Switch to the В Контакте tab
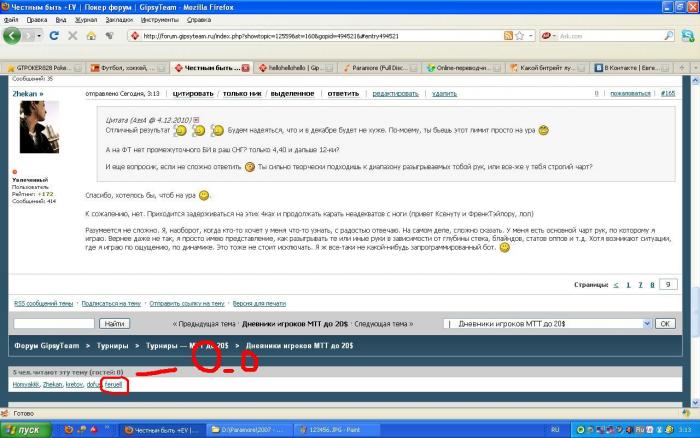Viewport: 700px width, 438px height. click(630, 68)
